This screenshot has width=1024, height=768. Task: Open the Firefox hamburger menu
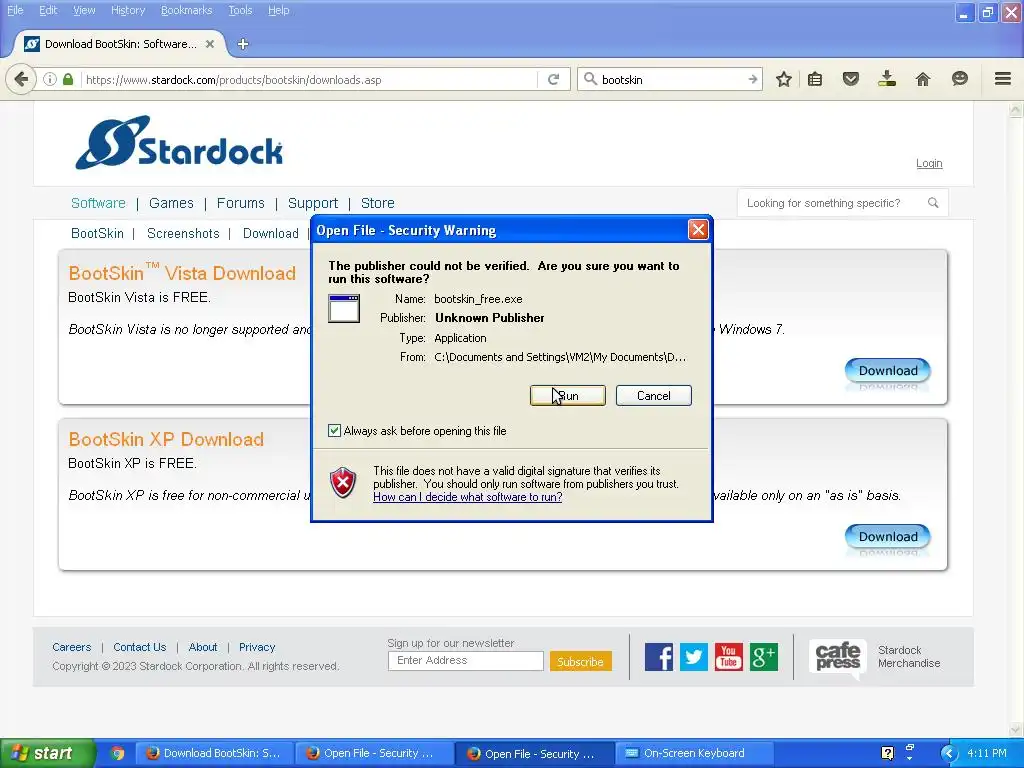tap(1003, 79)
